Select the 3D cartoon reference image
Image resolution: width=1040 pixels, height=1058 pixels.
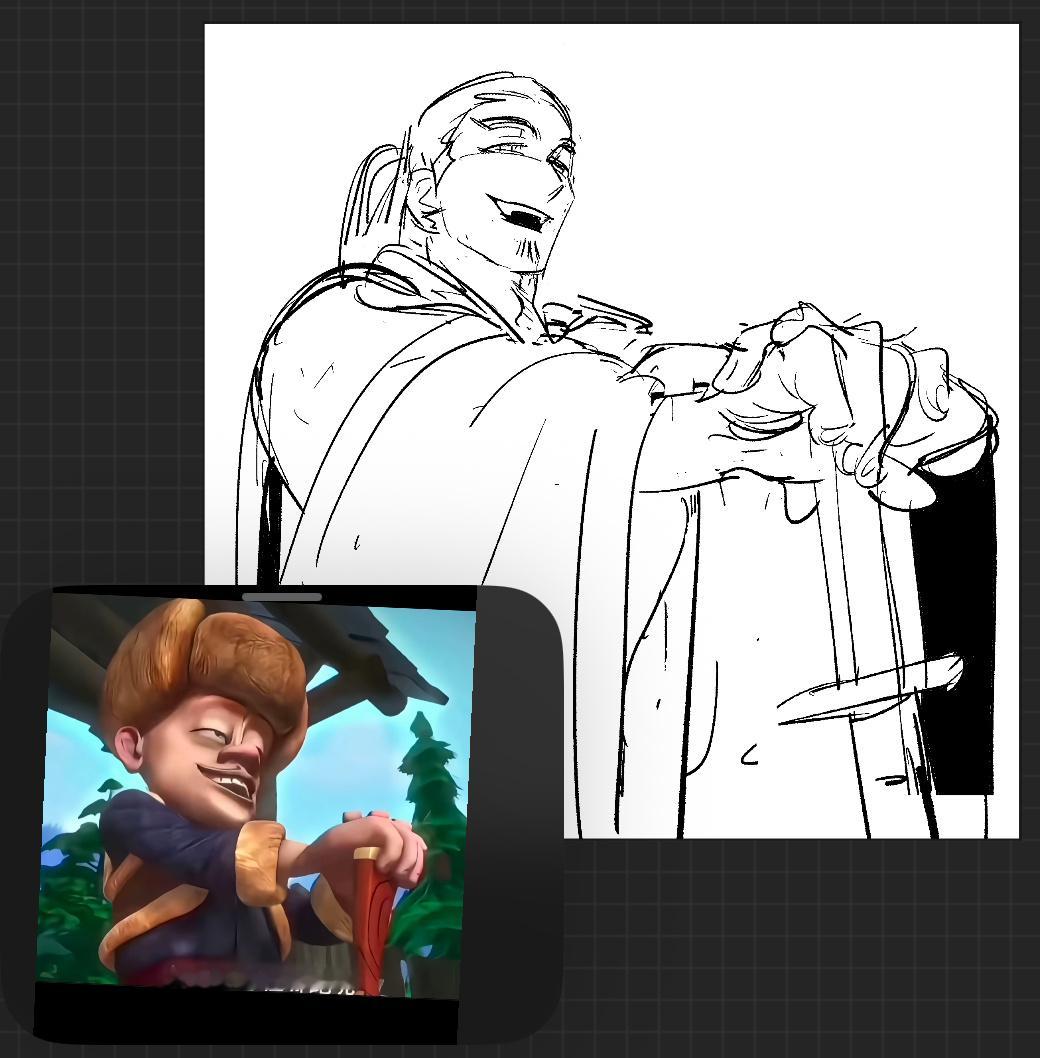click(257, 795)
